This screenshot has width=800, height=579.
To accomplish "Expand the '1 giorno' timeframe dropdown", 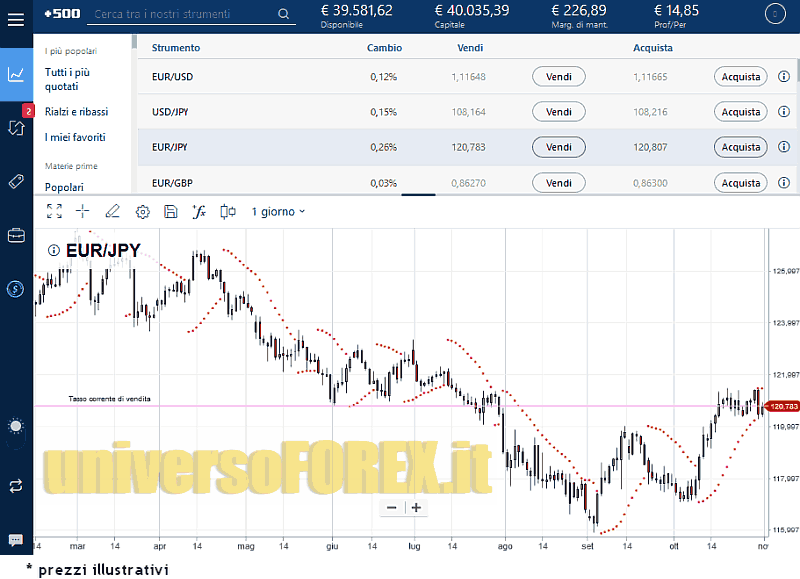I will [278, 211].
